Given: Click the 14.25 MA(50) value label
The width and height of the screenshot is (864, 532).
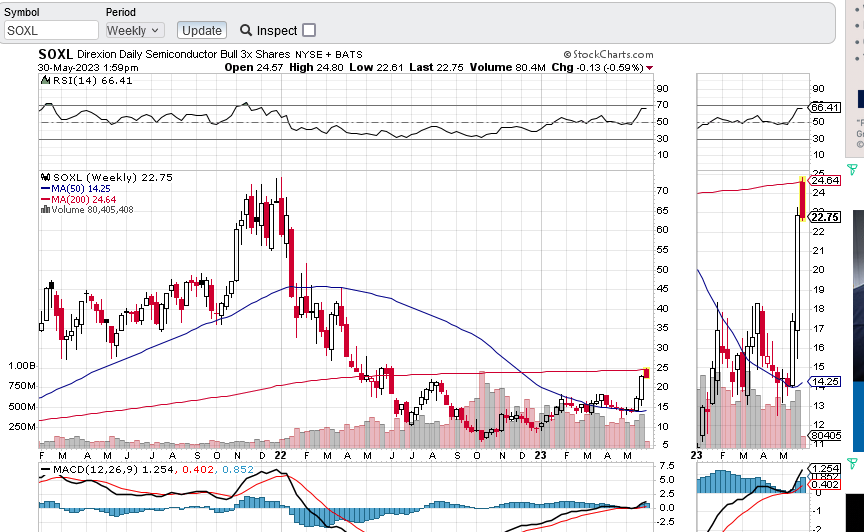Looking at the screenshot, I should point(824,381).
